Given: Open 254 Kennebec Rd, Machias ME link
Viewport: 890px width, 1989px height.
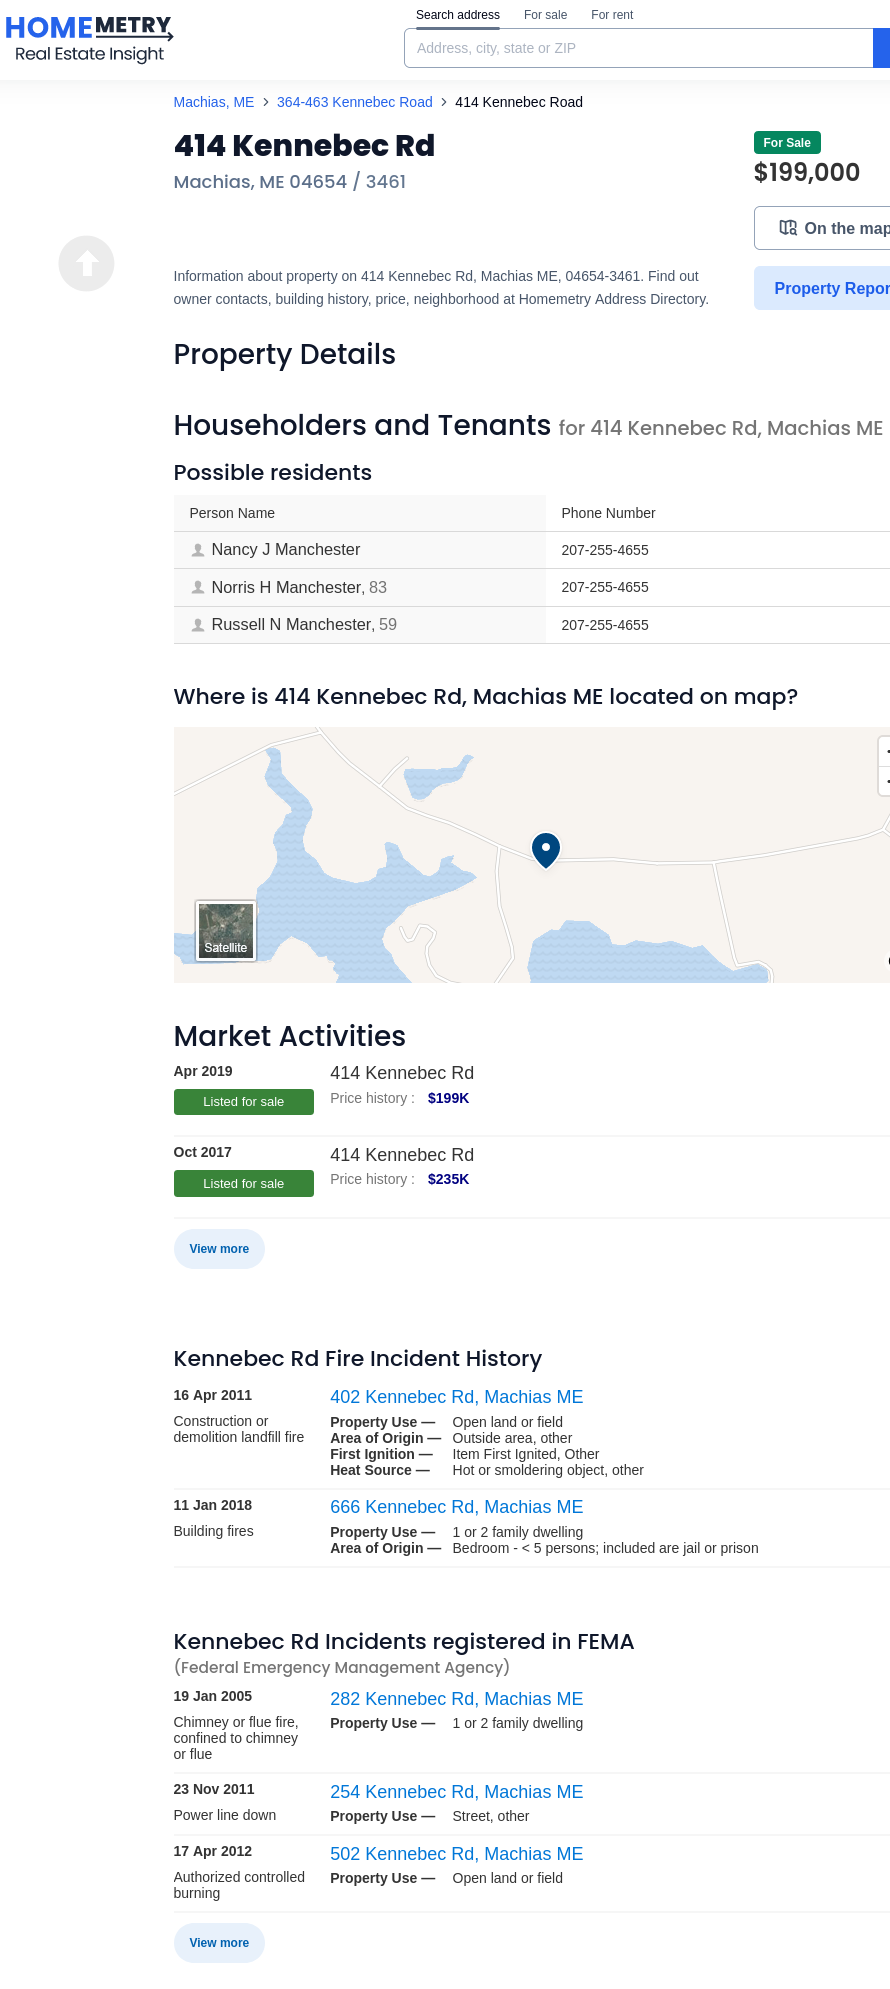Looking at the screenshot, I should (457, 1792).
